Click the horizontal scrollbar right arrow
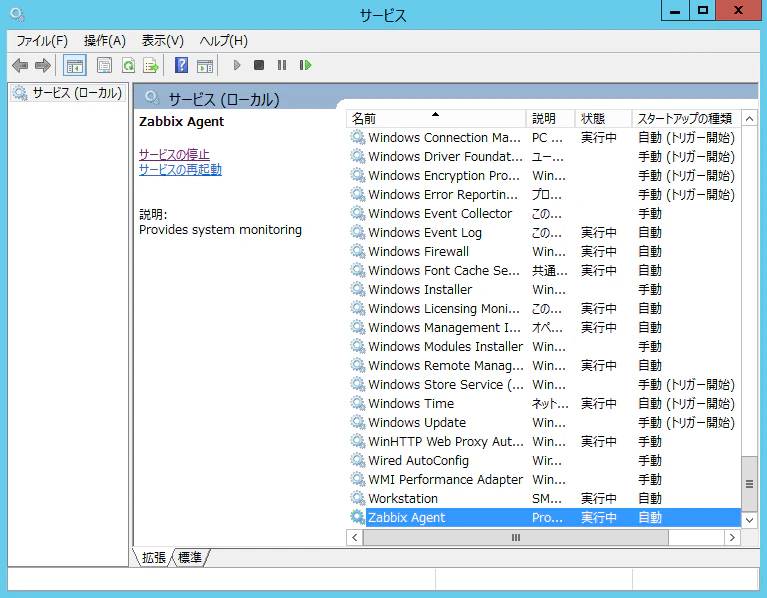Screen dimensions: 767x598 (x=732, y=537)
